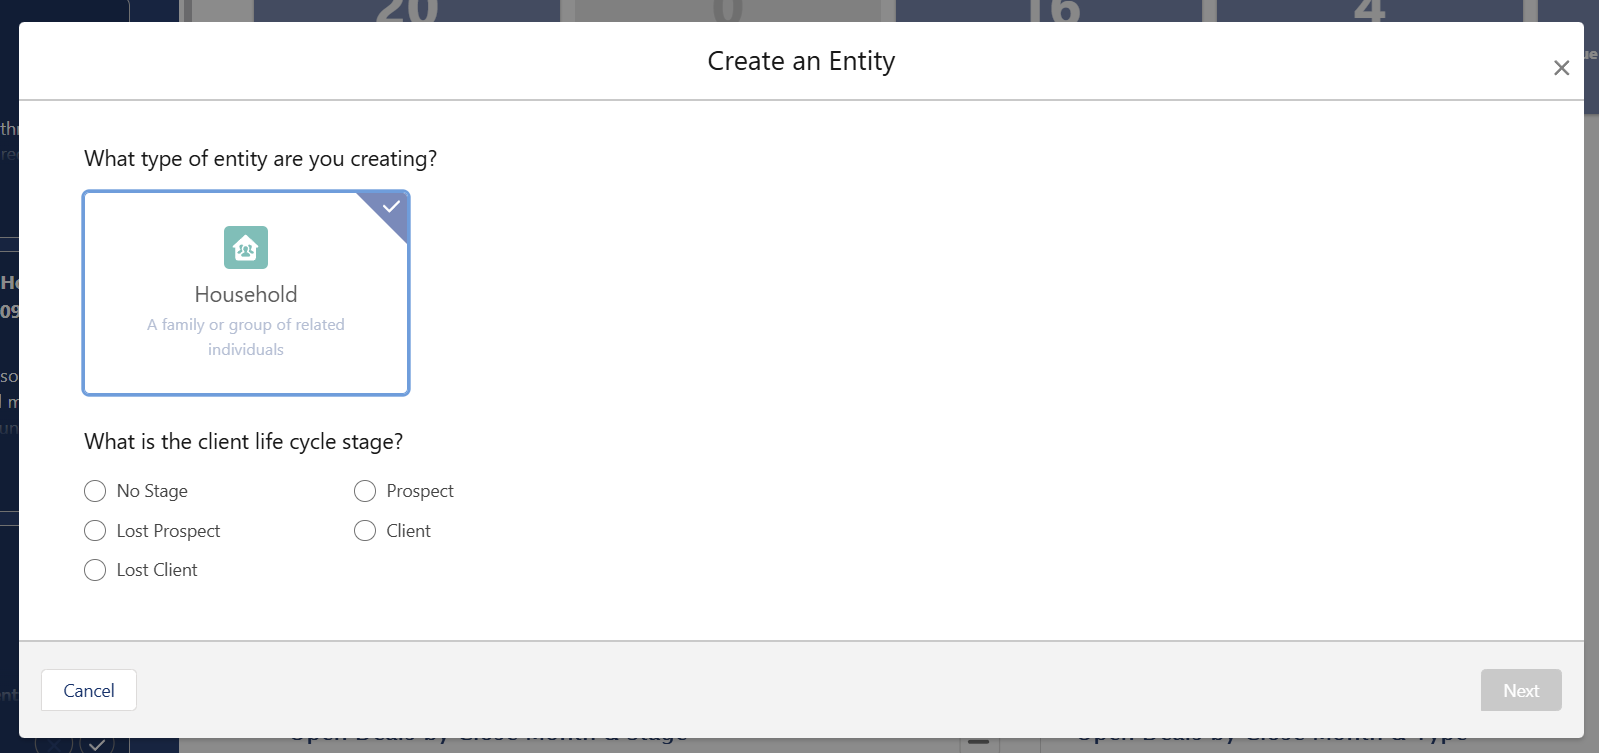Image resolution: width=1599 pixels, height=753 pixels.
Task: Click the dimmed 4 metric tile
Action: (1370, 11)
